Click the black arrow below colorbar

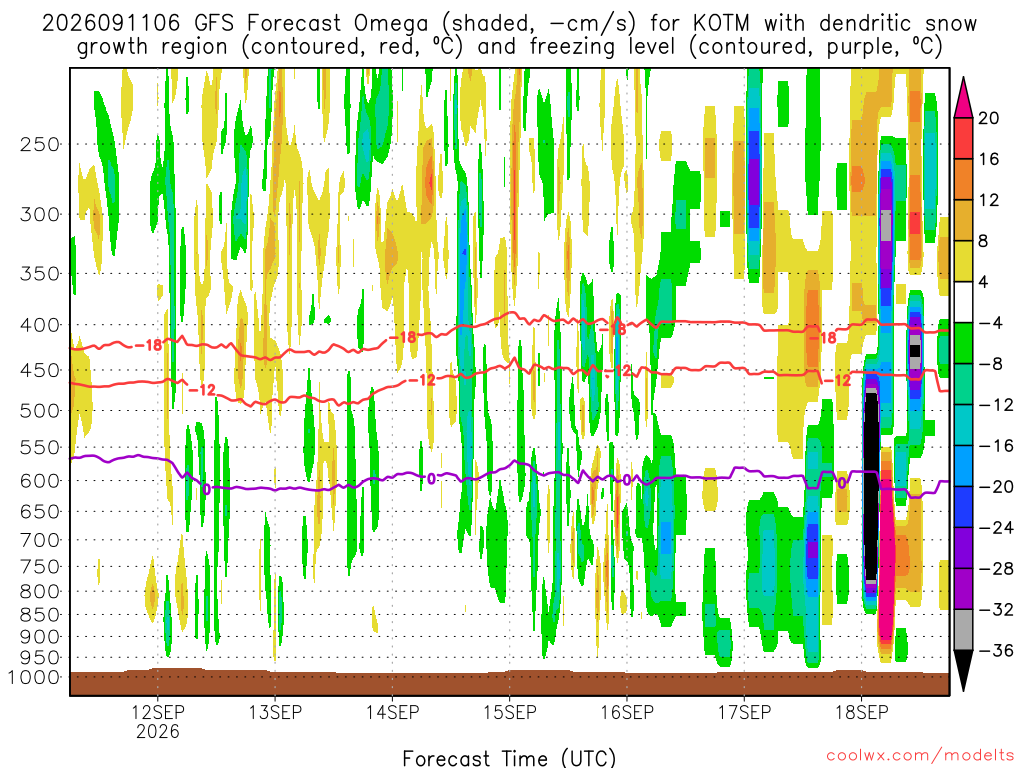coord(963,671)
